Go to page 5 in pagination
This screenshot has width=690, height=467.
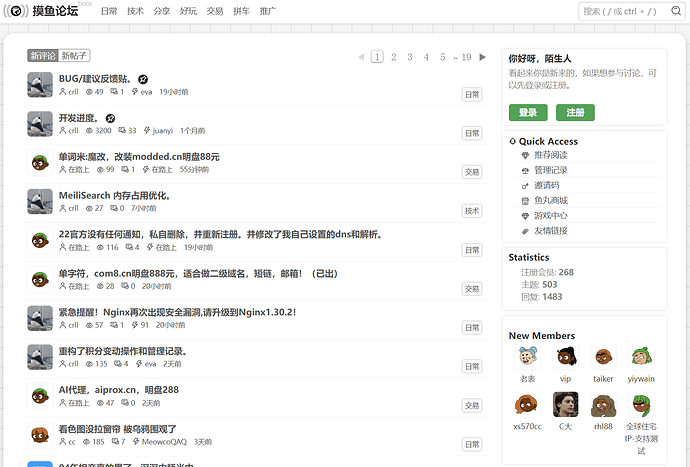point(443,57)
